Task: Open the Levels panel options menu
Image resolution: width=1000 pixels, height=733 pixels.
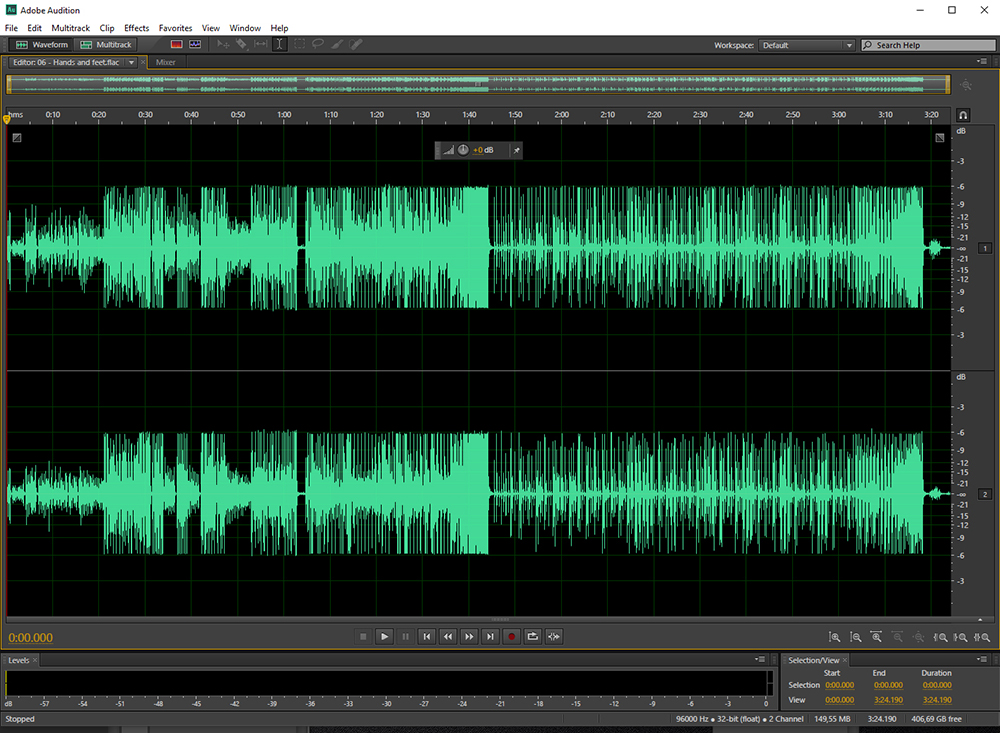Action: point(761,660)
